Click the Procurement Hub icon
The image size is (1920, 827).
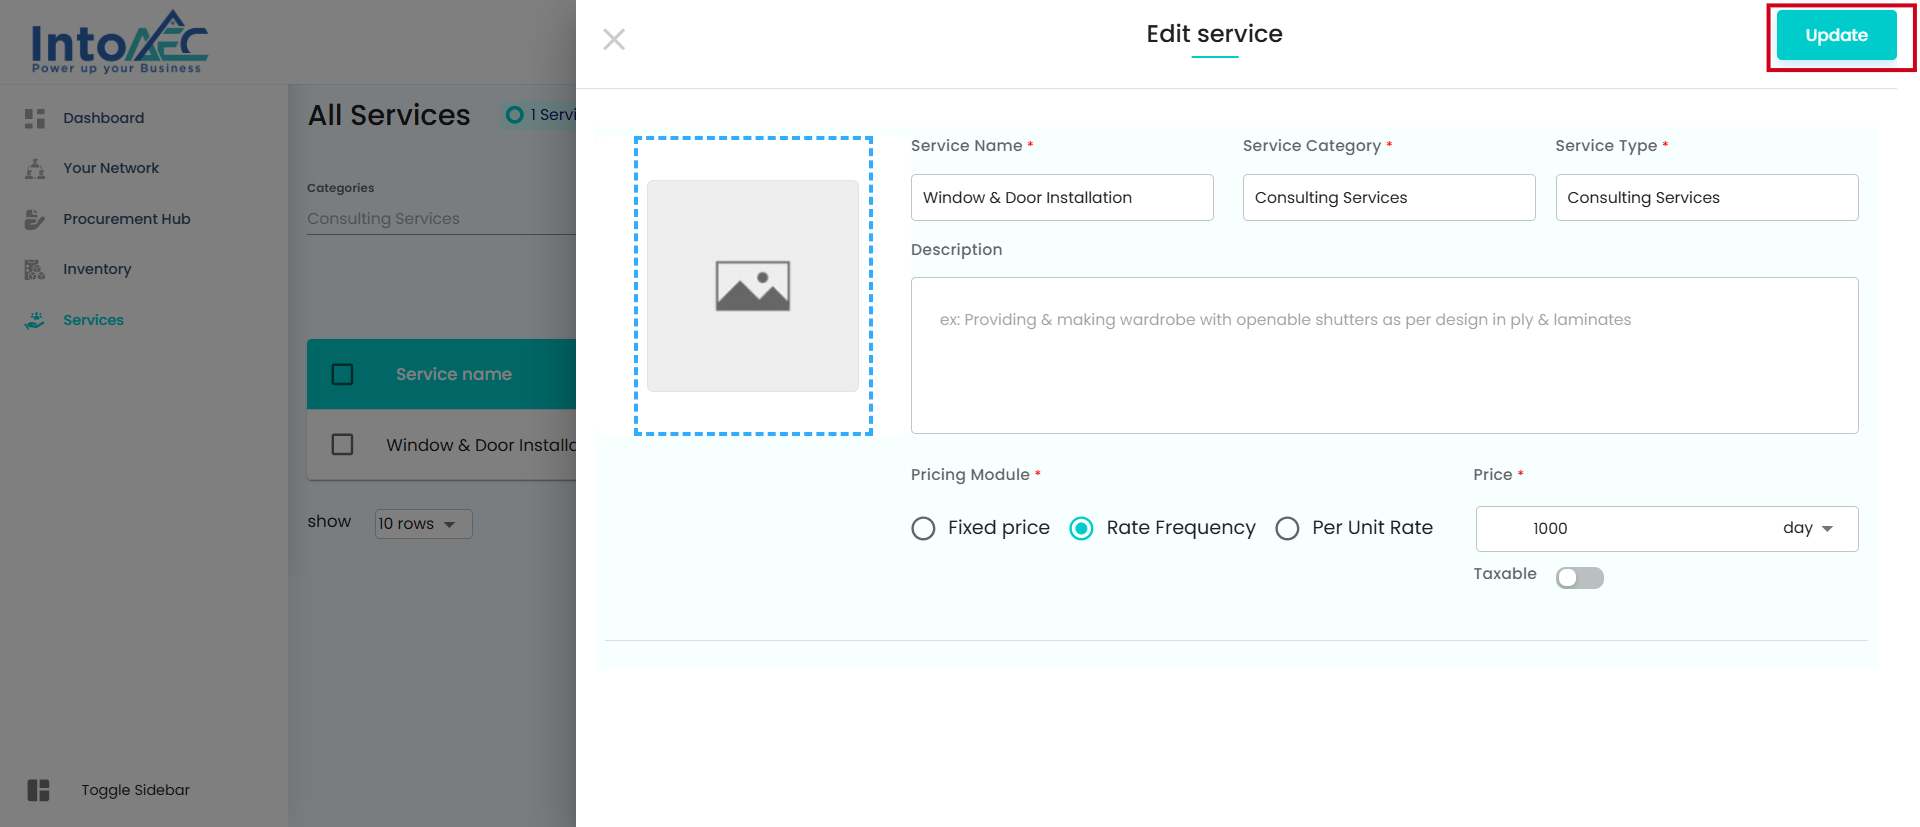35,219
